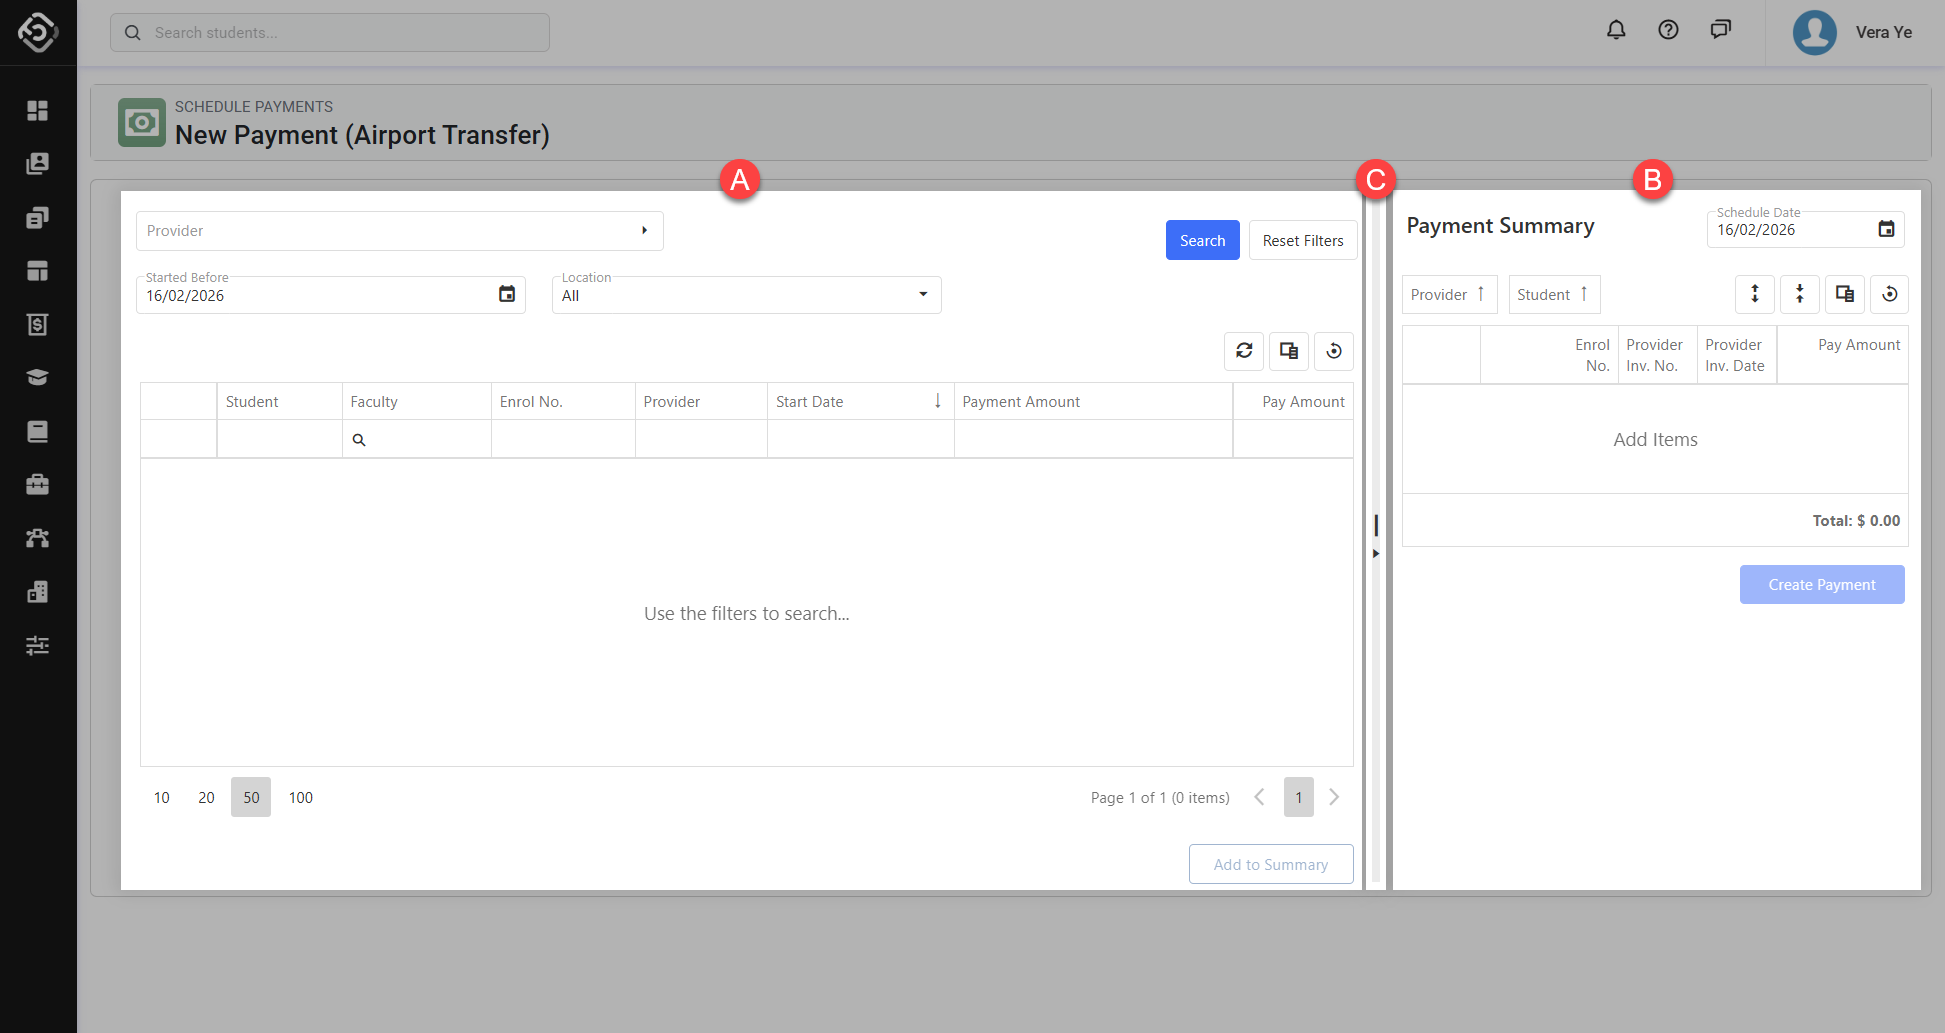Viewport: 1945px width, 1033px height.
Task: Click the dashboard icon in sidebar
Action: pos(38,110)
